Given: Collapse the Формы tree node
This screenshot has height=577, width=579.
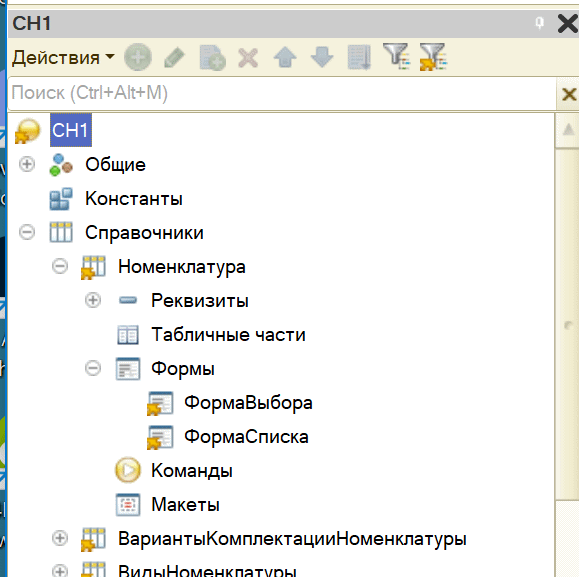Looking at the screenshot, I should [93, 368].
